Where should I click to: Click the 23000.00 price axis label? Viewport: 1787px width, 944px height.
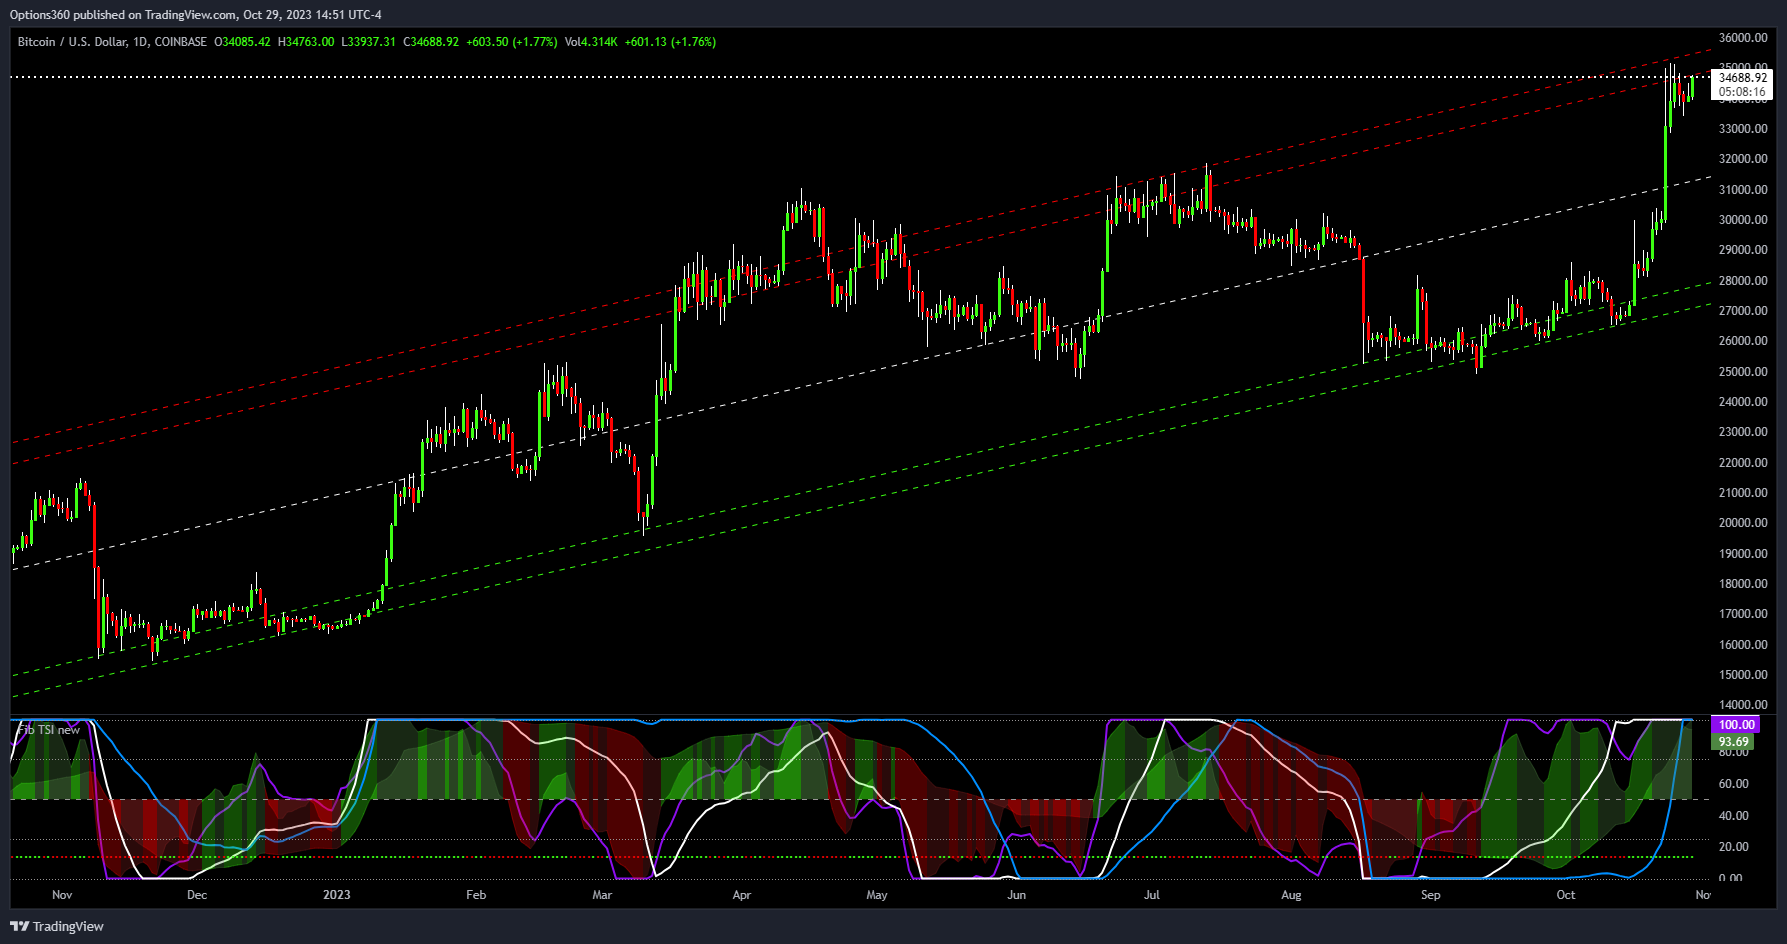click(x=1743, y=432)
